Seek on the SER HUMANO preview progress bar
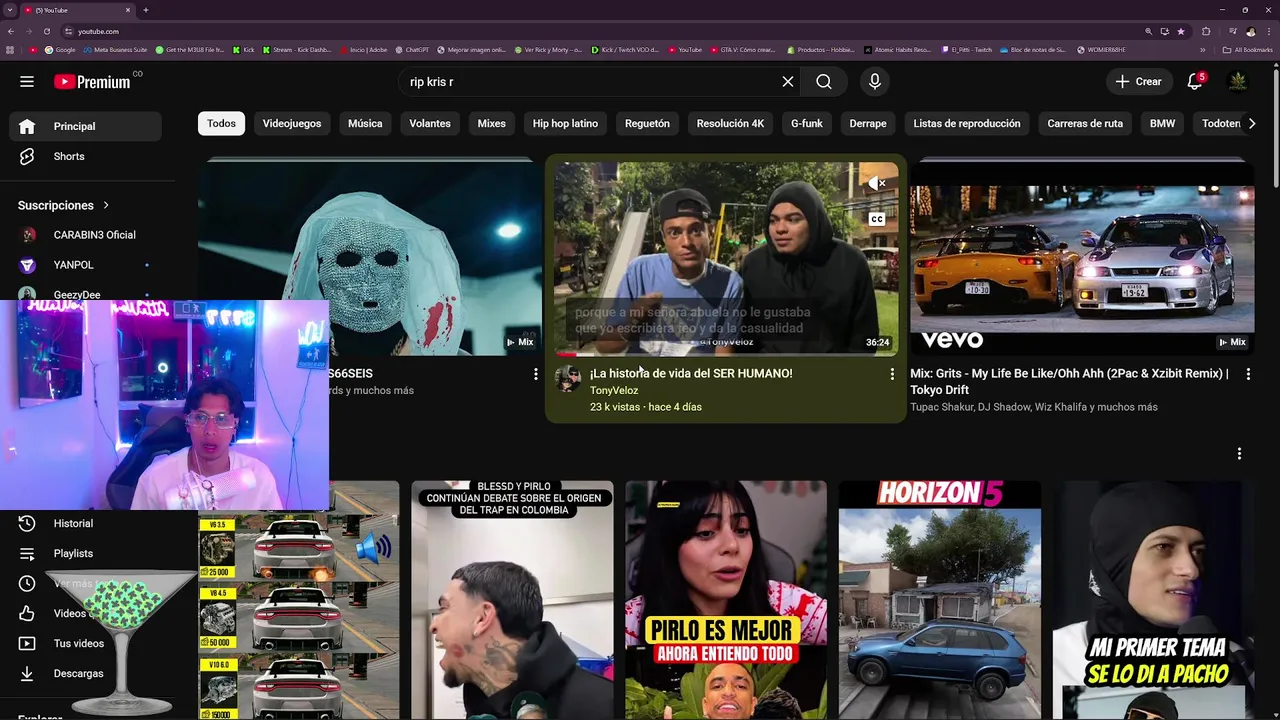The image size is (1280, 720). pyautogui.click(x=726, y=354)
